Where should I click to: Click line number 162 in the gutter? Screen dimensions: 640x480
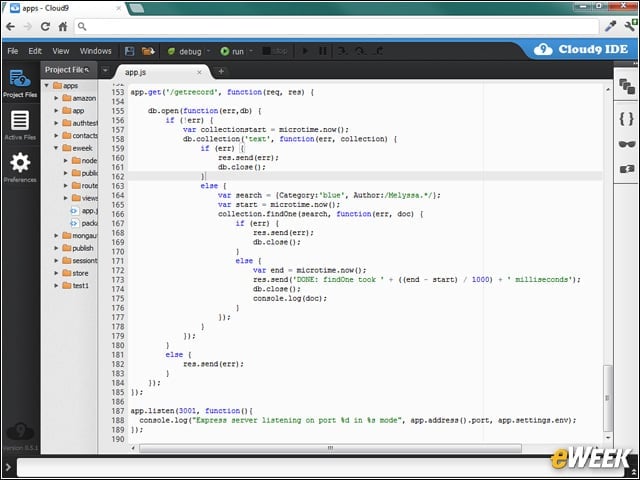118,176
